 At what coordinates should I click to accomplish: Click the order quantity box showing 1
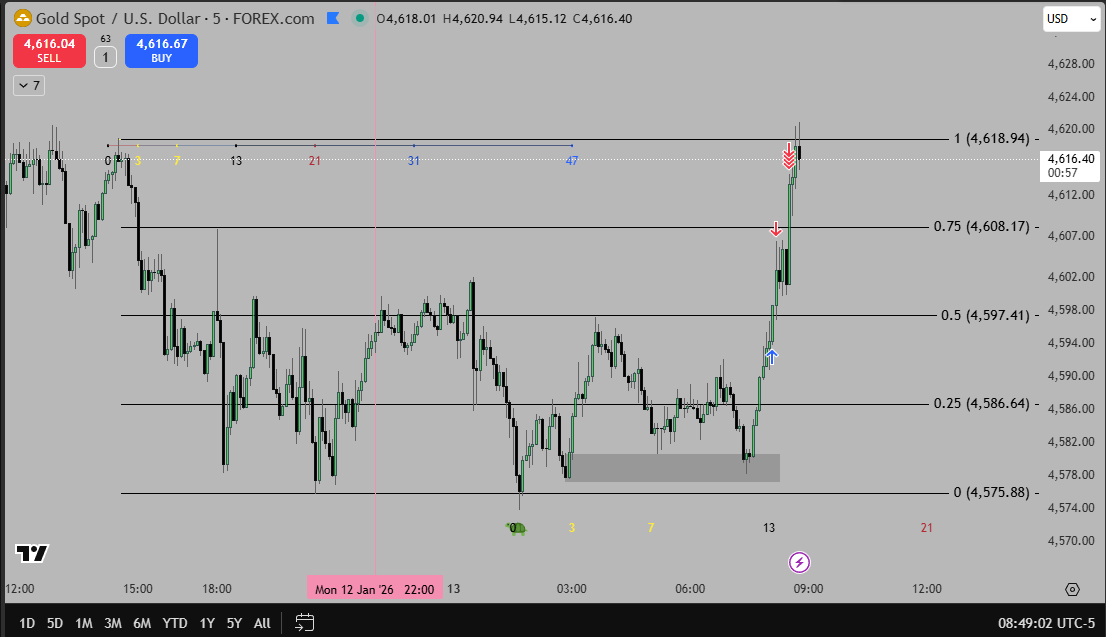click(x=106, y=57)
